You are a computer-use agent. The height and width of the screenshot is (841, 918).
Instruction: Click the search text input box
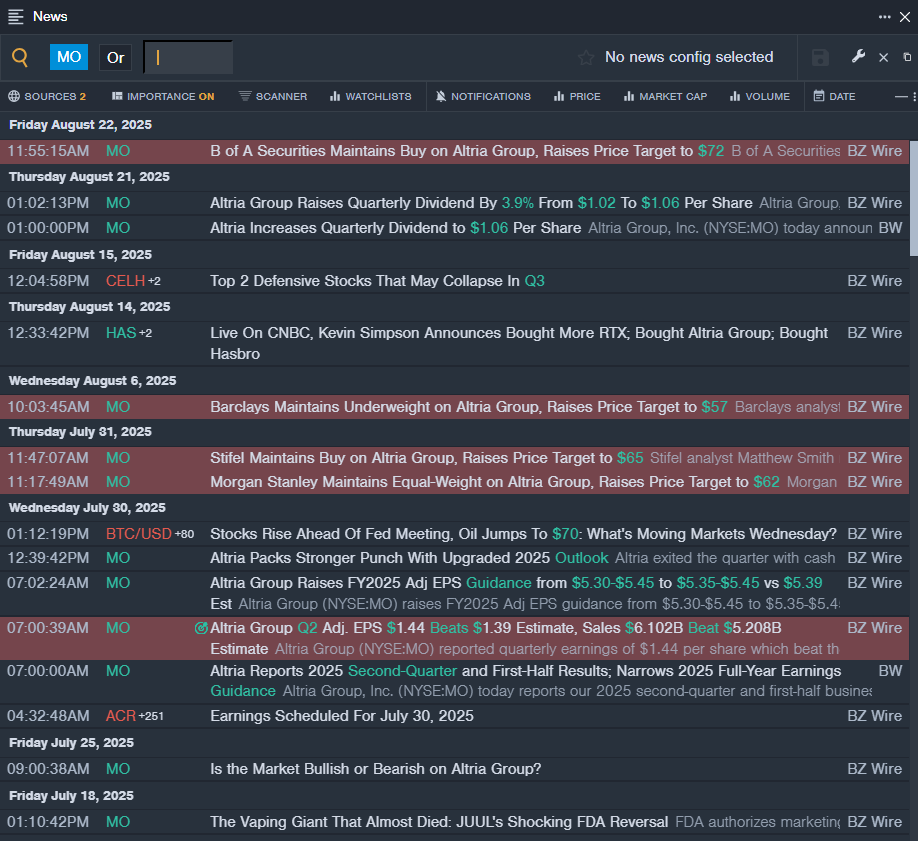[x=189, y=57]
